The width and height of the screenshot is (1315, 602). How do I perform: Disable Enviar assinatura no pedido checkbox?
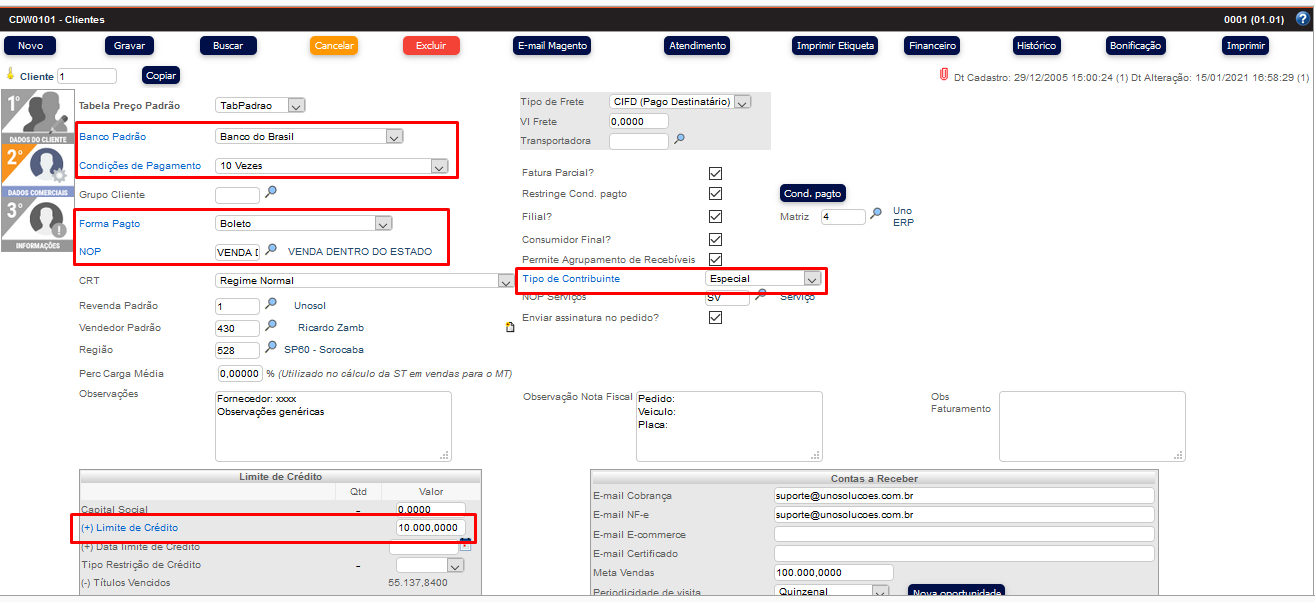click(715, 318)
